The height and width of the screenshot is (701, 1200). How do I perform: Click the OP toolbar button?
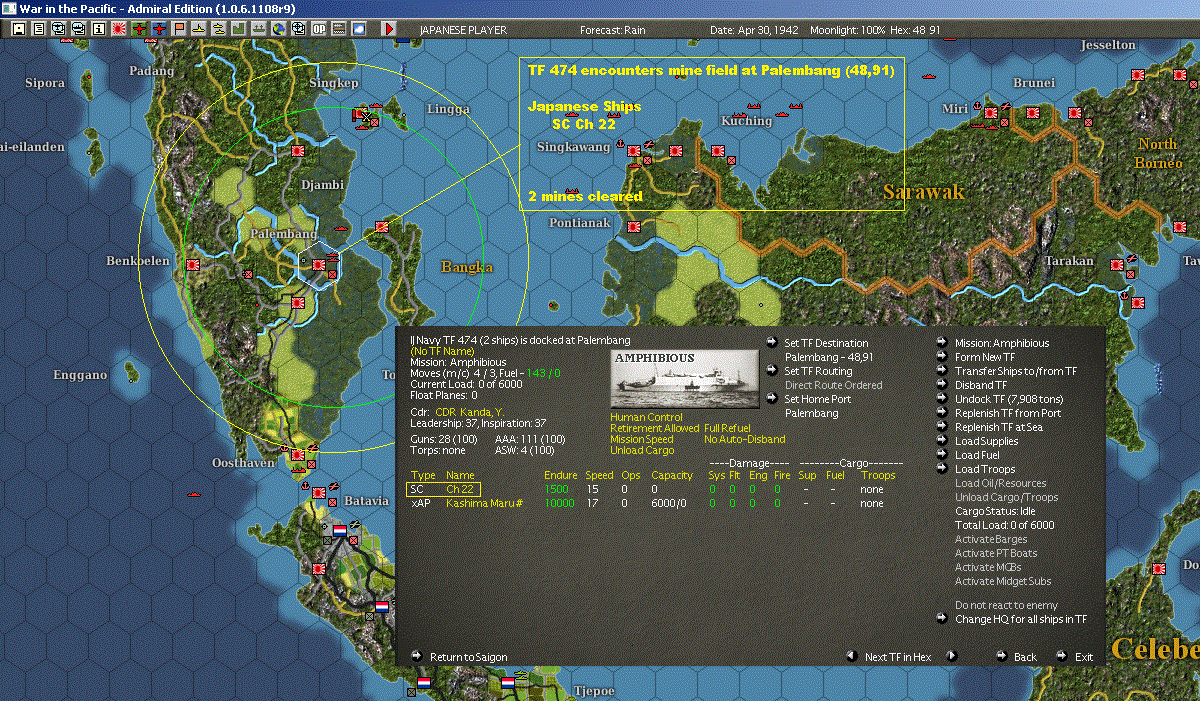(x=318, y=29)
